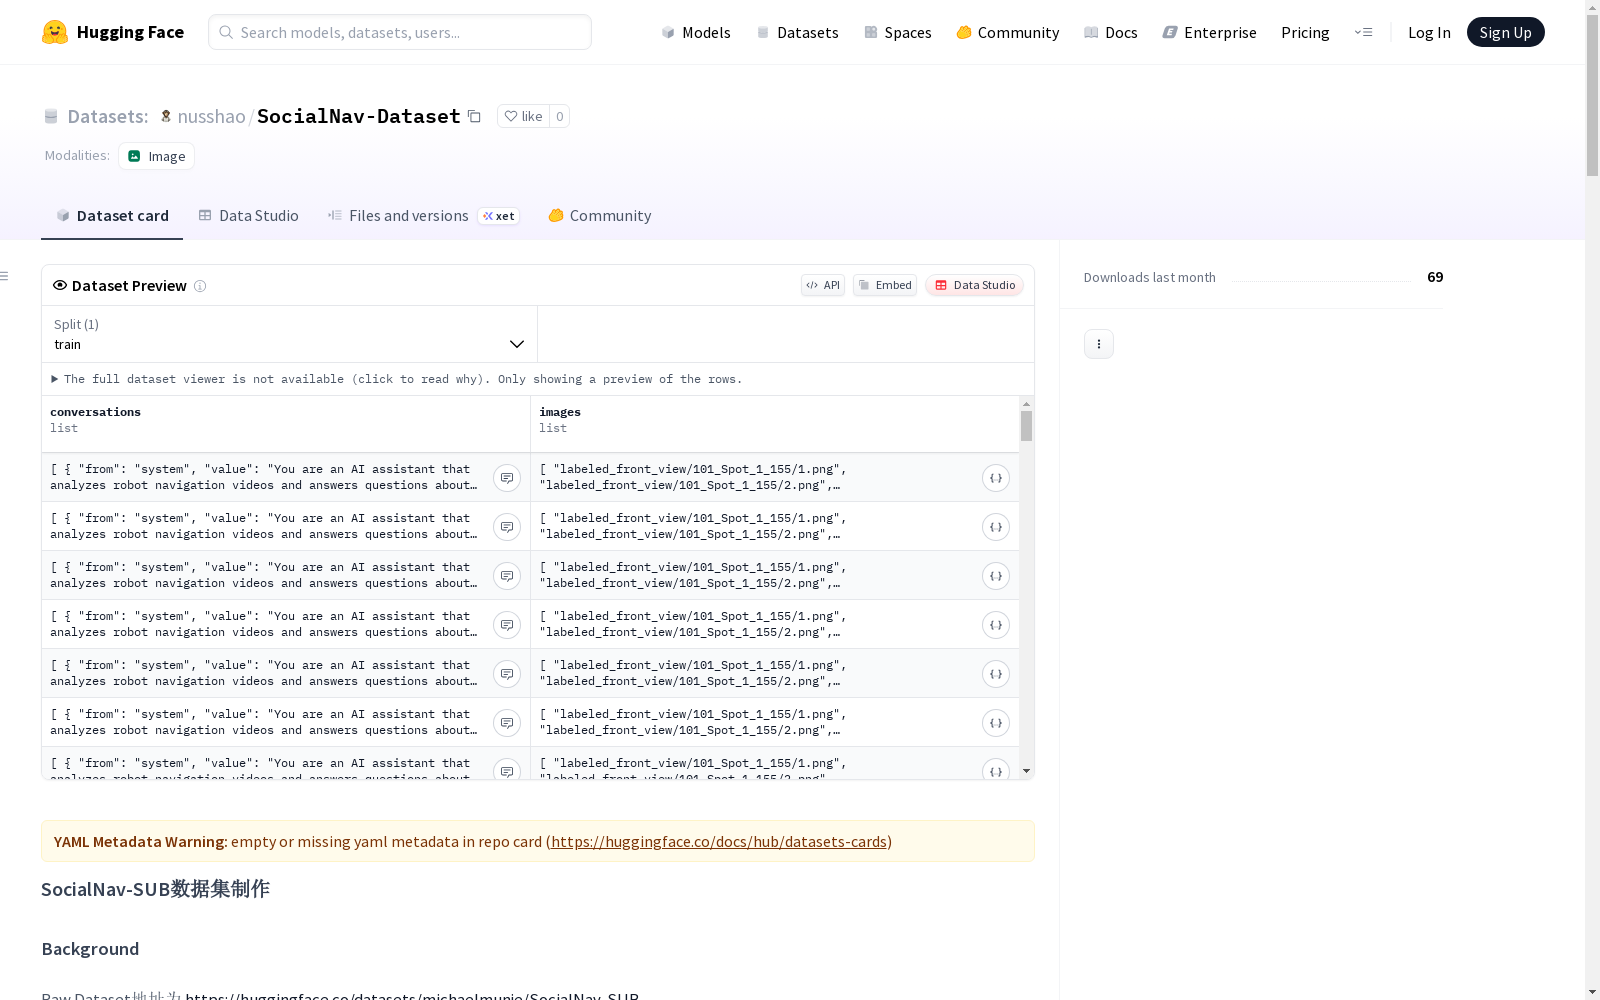
Task: Expand the second row's images JSON icon
Action: click(x=996, y=527)
